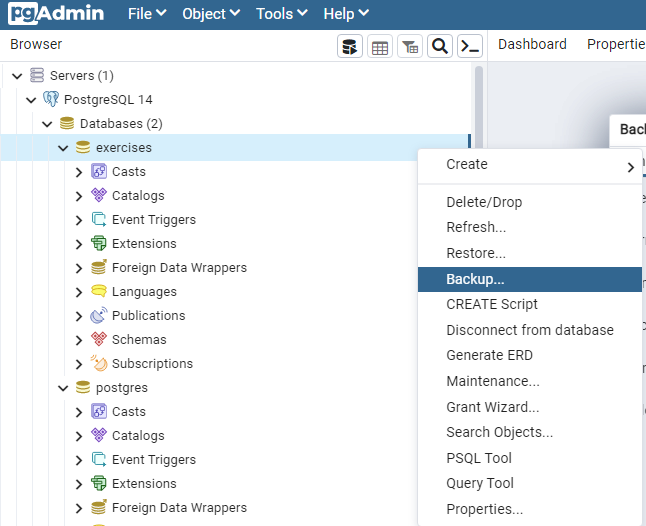This screenshot has height=526, width=646.
Task: Select Event Triggers label under exercises
Action: coord(154,220)
